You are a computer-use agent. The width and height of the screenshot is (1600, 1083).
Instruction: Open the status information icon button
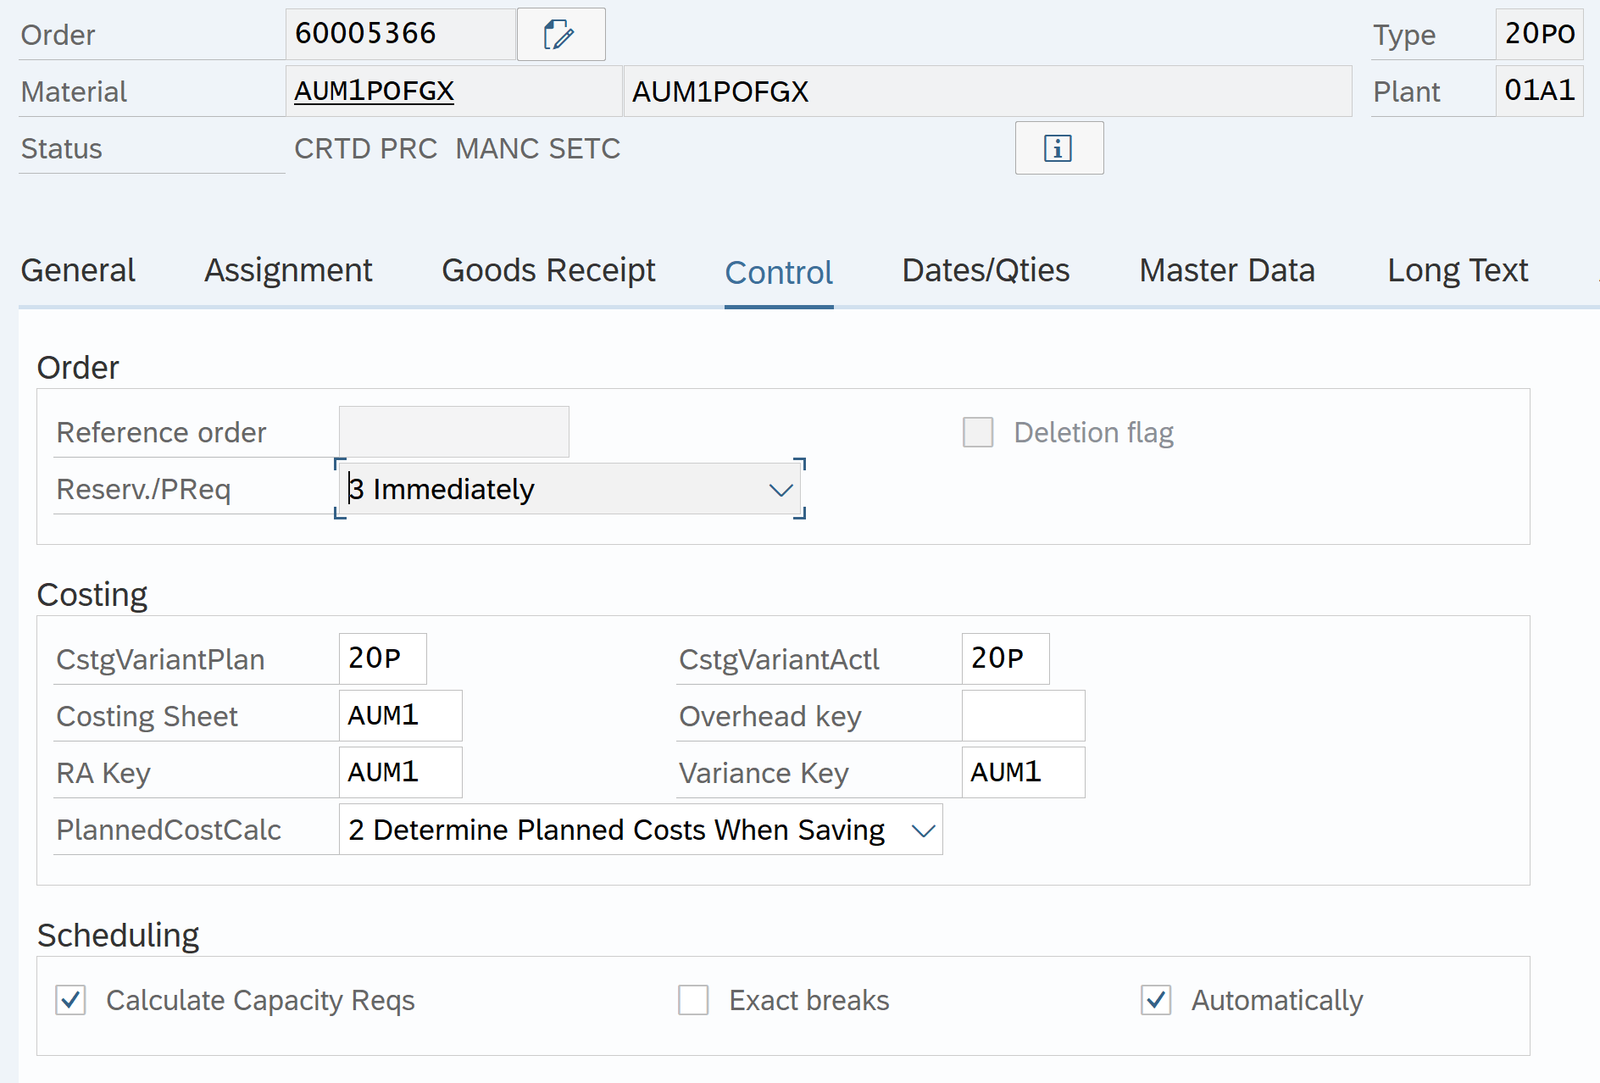click(x=1058, y=148)
